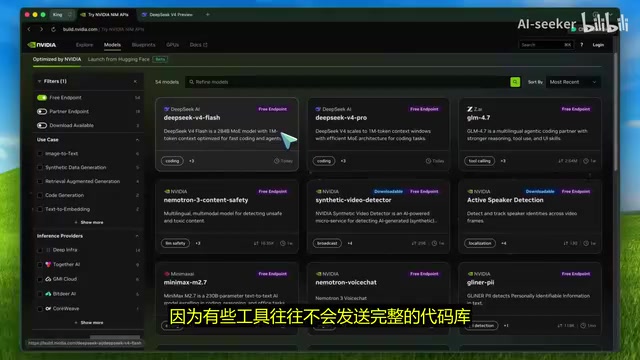
Task: Check Synthetic Data Generation use case
Action: pos(40,167)
